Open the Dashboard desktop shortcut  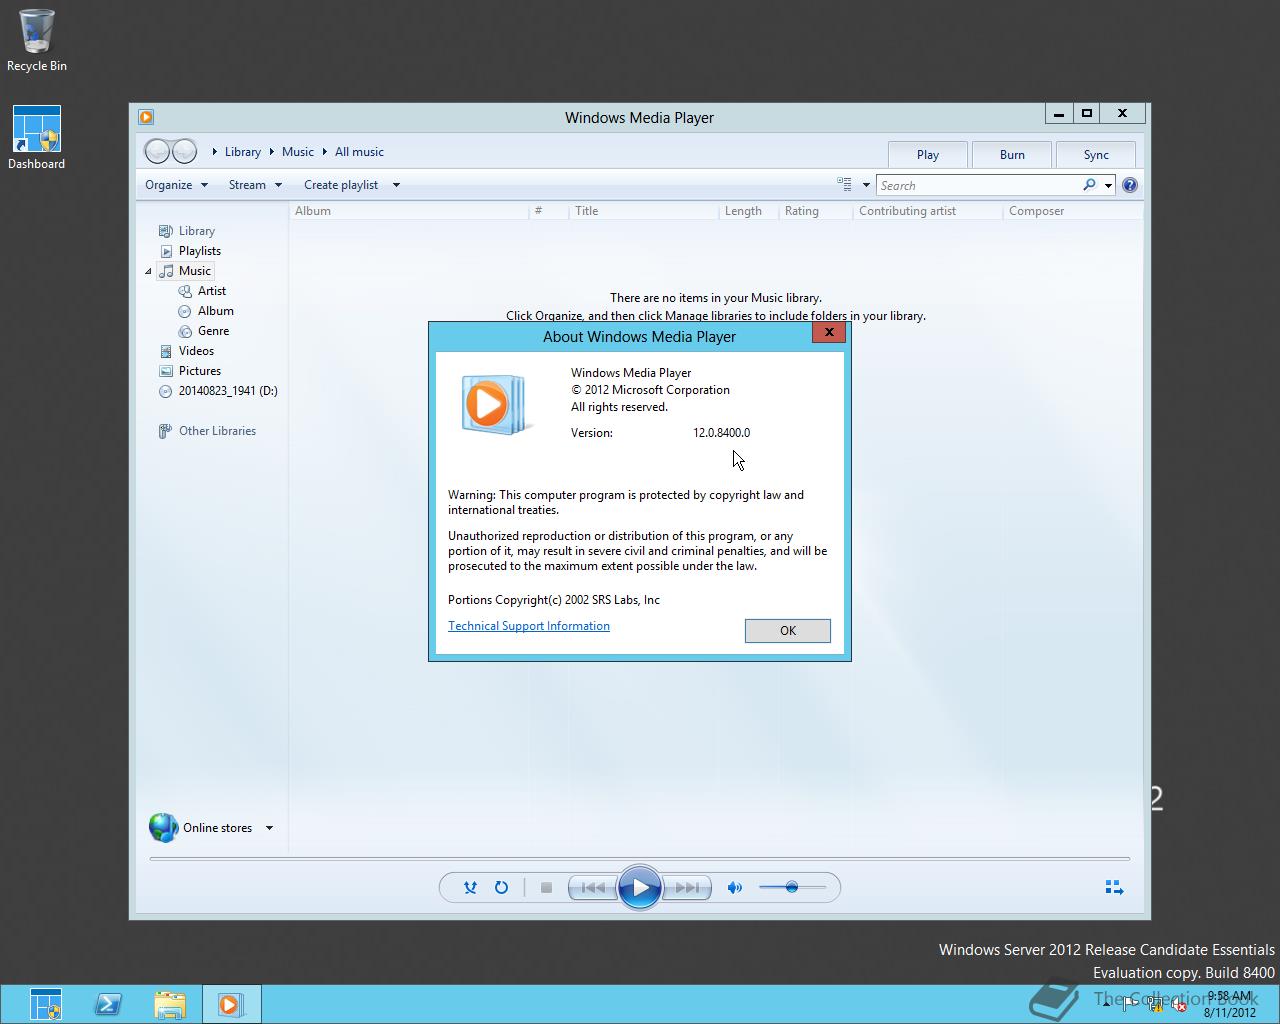click(x=37, y=138)
